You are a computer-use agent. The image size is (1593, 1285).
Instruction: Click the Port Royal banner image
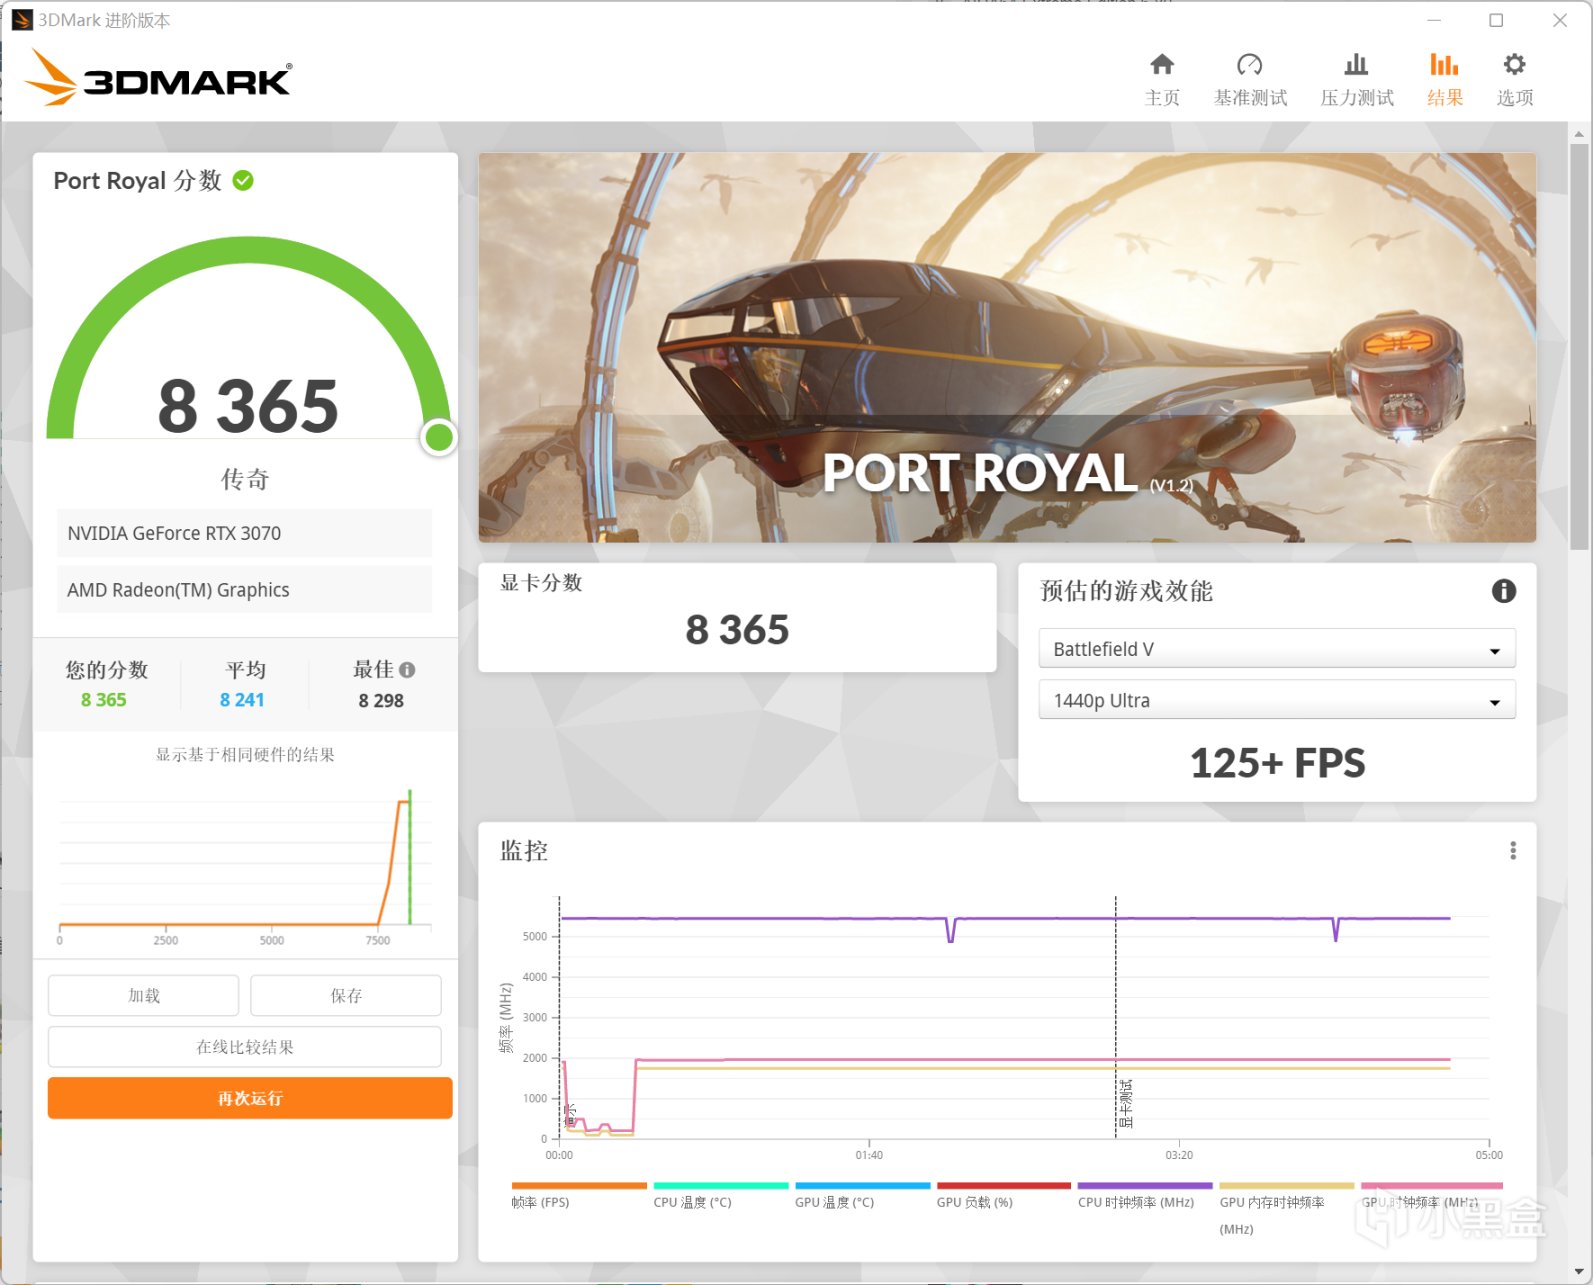[x=1007, y=347]
